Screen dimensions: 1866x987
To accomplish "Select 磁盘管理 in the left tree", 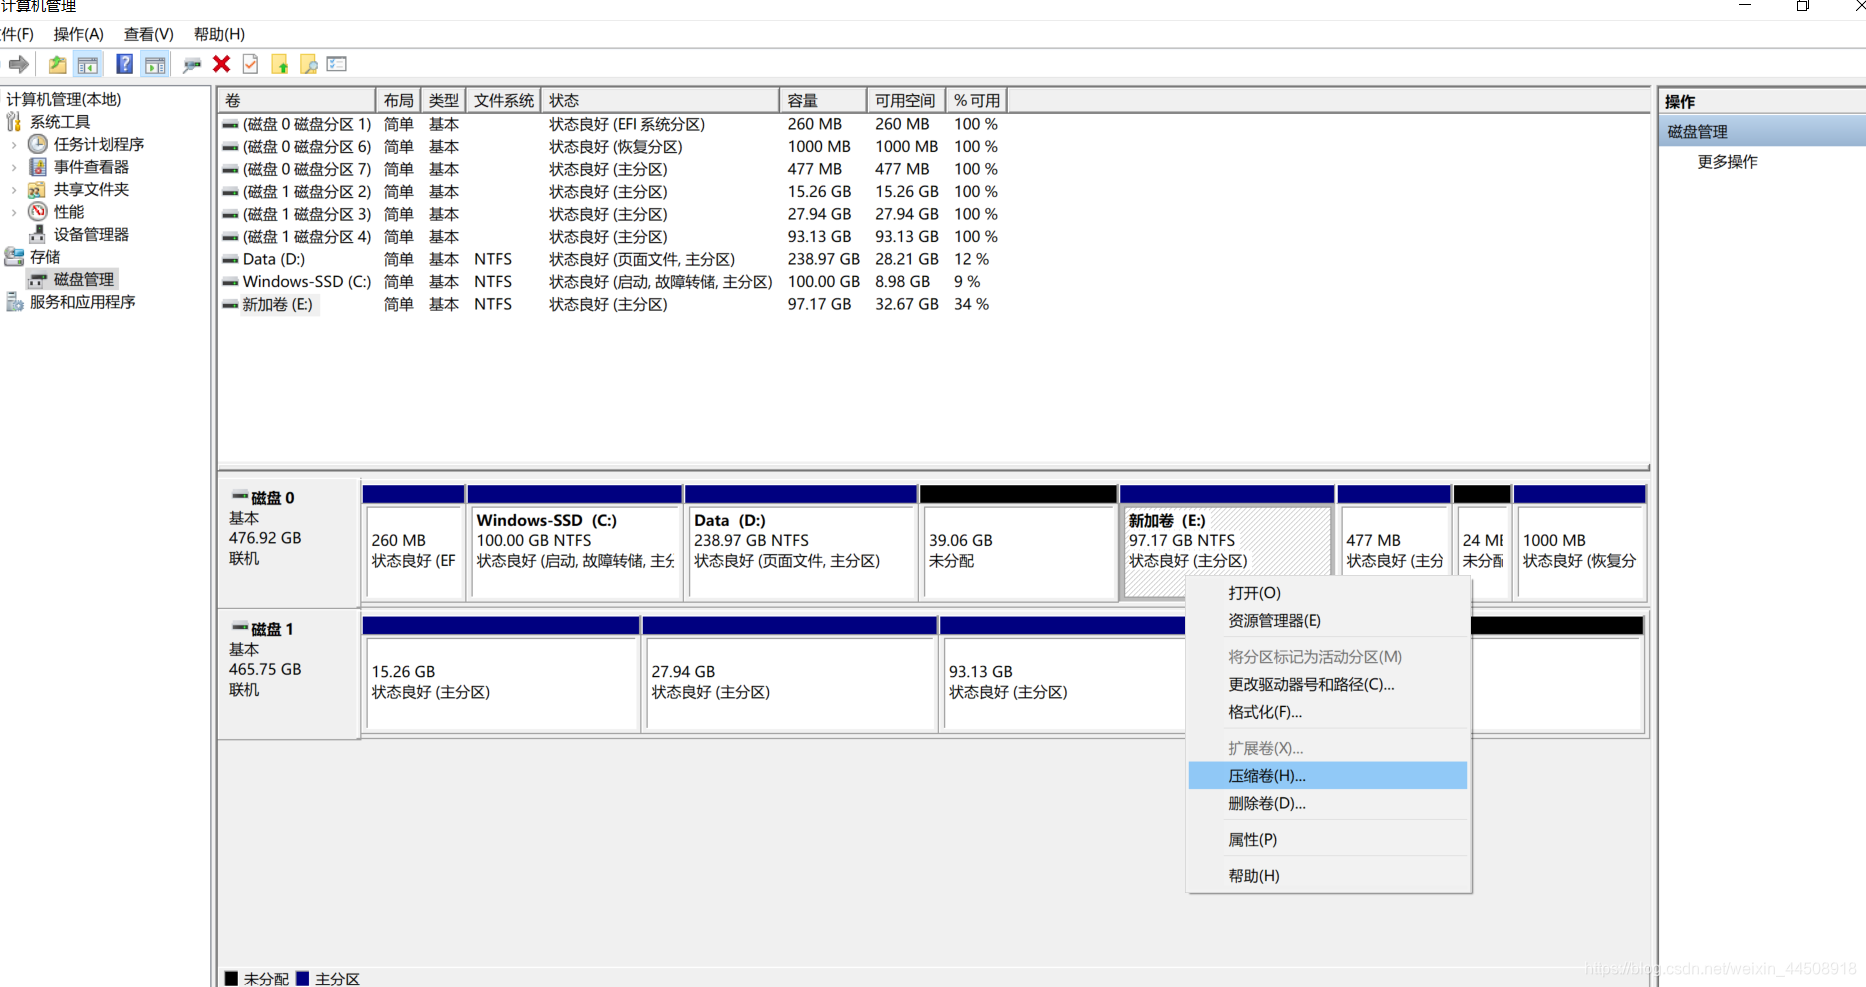I will (x=84, y=280).
